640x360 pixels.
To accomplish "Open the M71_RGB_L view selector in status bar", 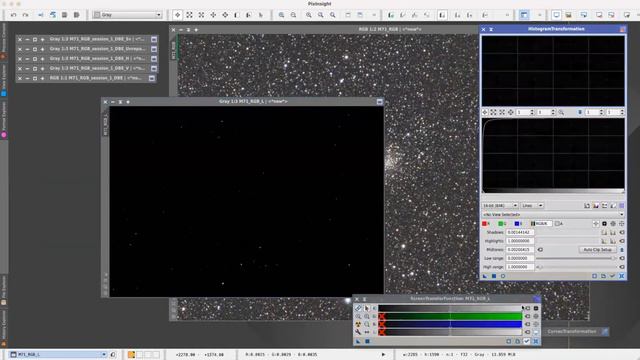I will (x=58, y=354).
